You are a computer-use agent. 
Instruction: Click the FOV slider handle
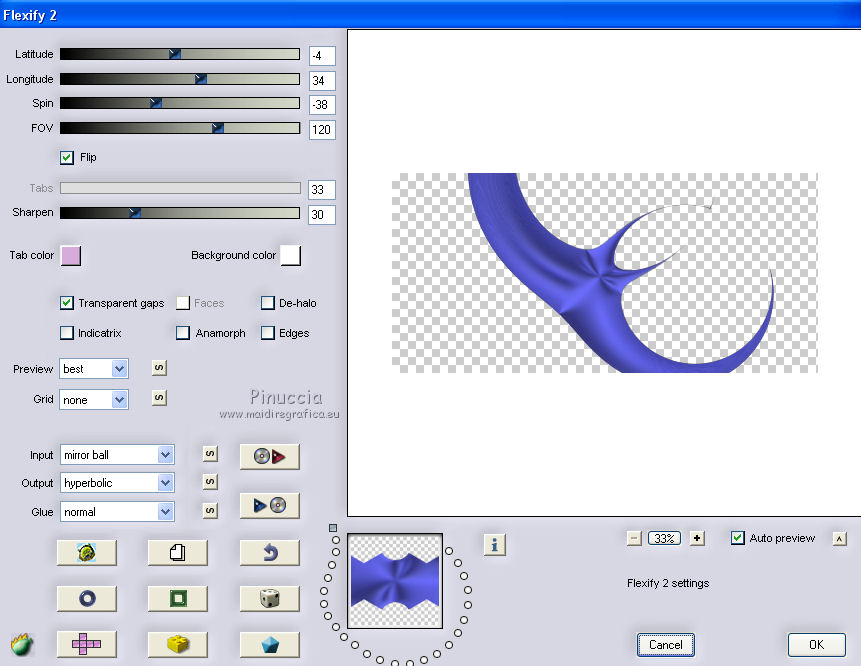tap(218, 128)
